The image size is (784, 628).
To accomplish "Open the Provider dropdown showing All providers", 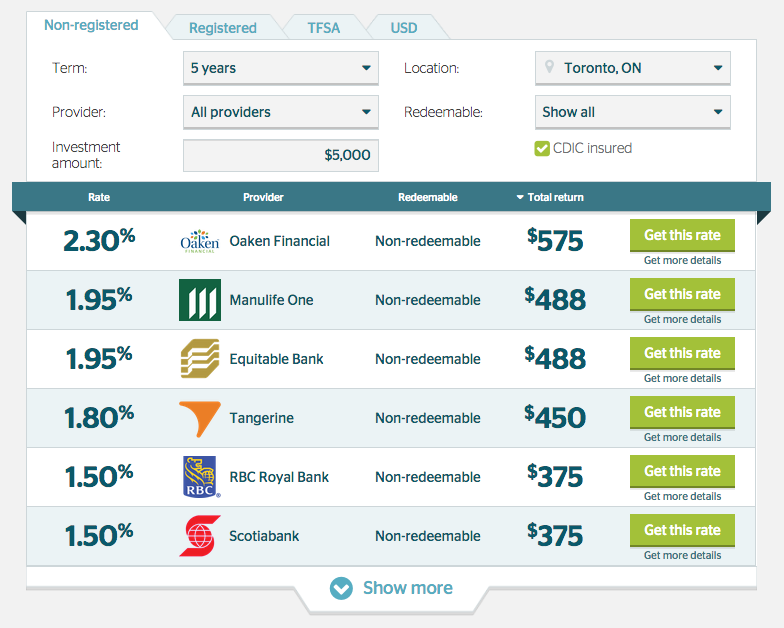I will click(280, 112).
